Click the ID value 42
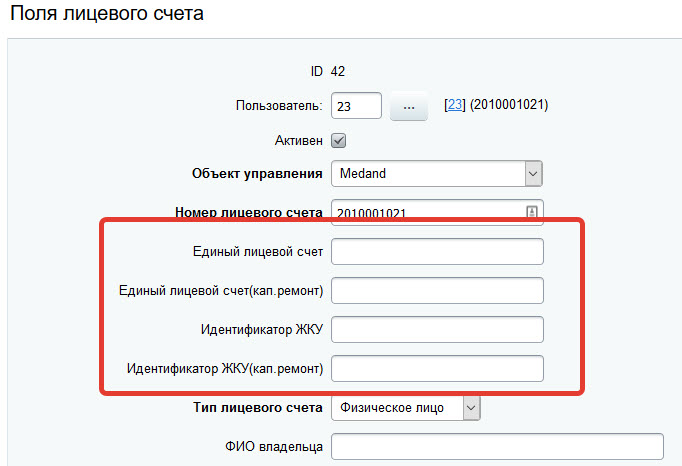Viewport: 682px width, 466px height. point(338,71)
